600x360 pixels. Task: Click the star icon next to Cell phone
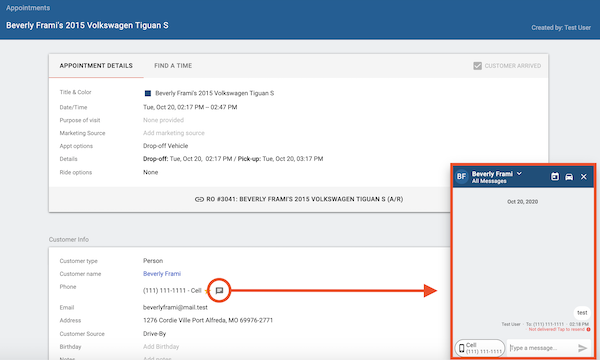[207, 292]
